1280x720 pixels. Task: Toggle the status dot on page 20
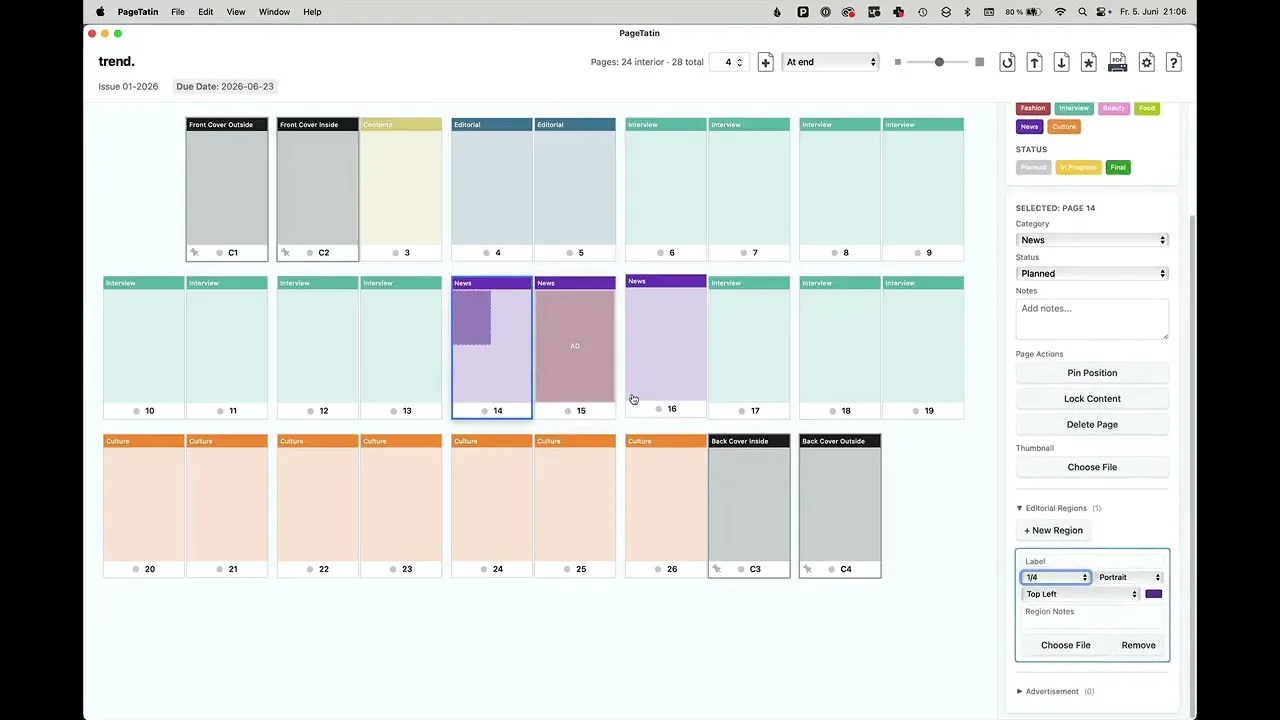coord(136,569)
